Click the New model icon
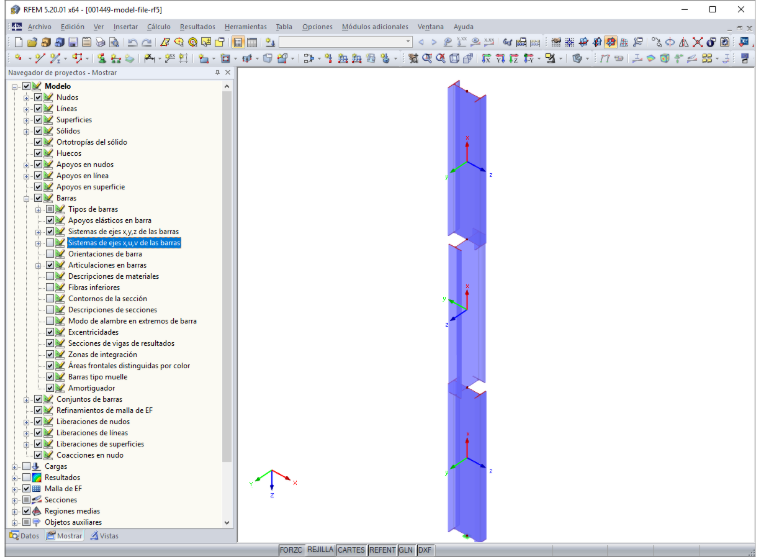Viewport: 760px width, 557px height. [x=18, y=42]
